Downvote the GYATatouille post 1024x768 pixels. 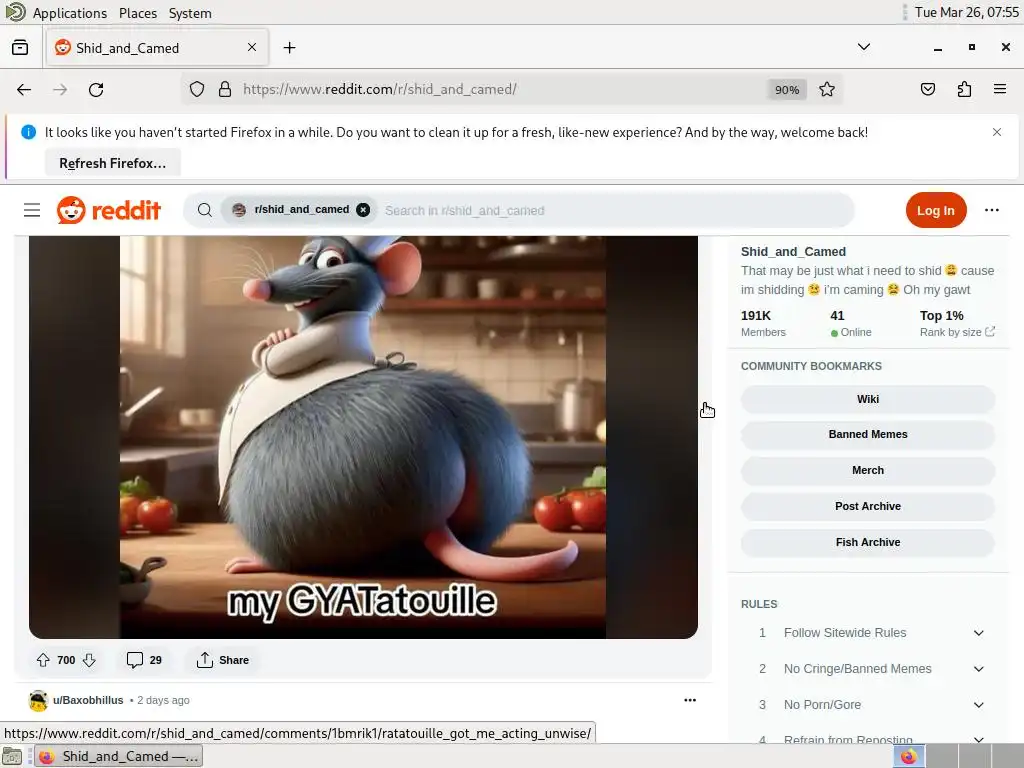(x=89, y=660)
